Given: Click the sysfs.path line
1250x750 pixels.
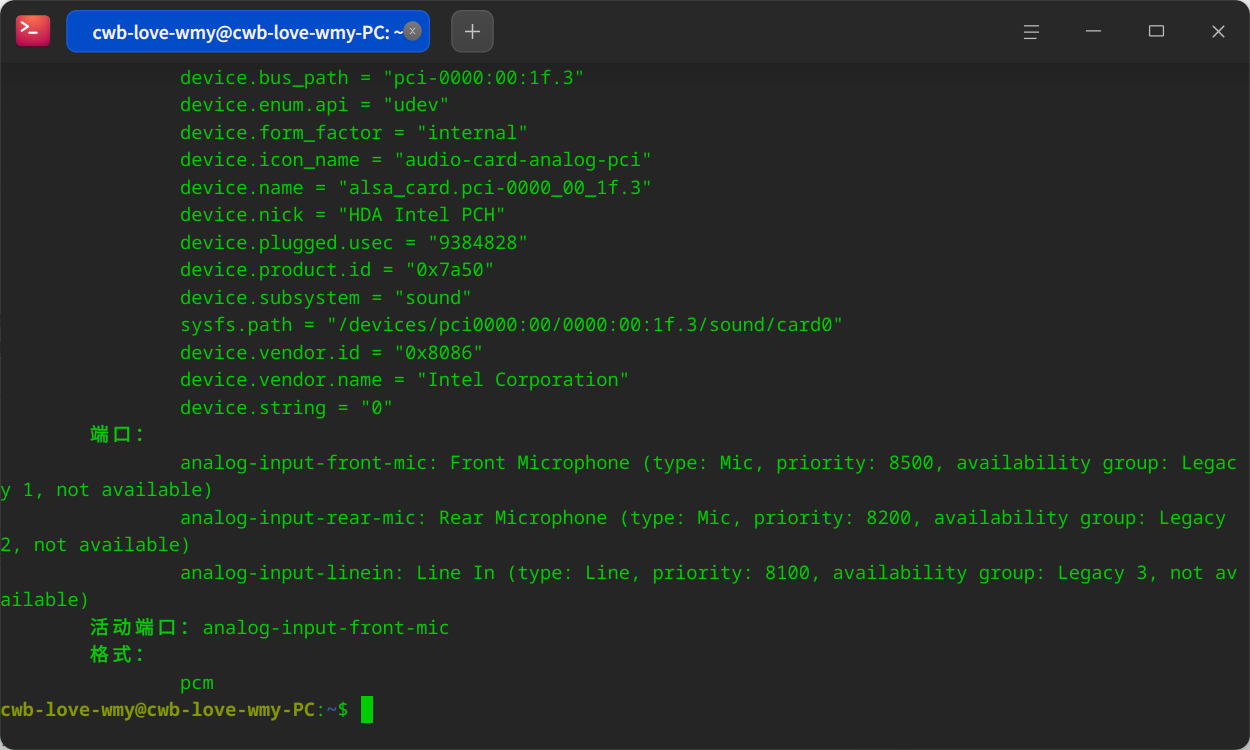Looking at the screenshot, I should pos(512,325).
